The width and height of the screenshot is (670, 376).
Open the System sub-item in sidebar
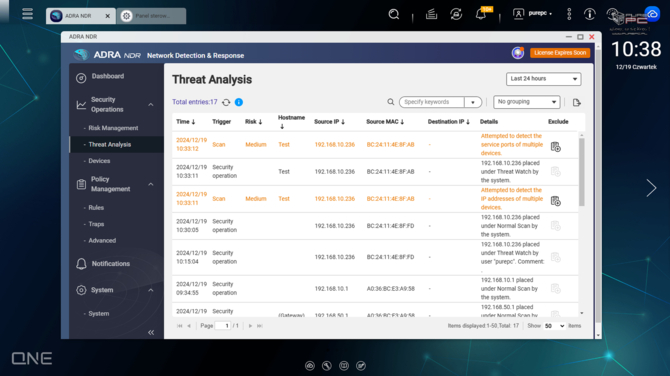point(98,314)
